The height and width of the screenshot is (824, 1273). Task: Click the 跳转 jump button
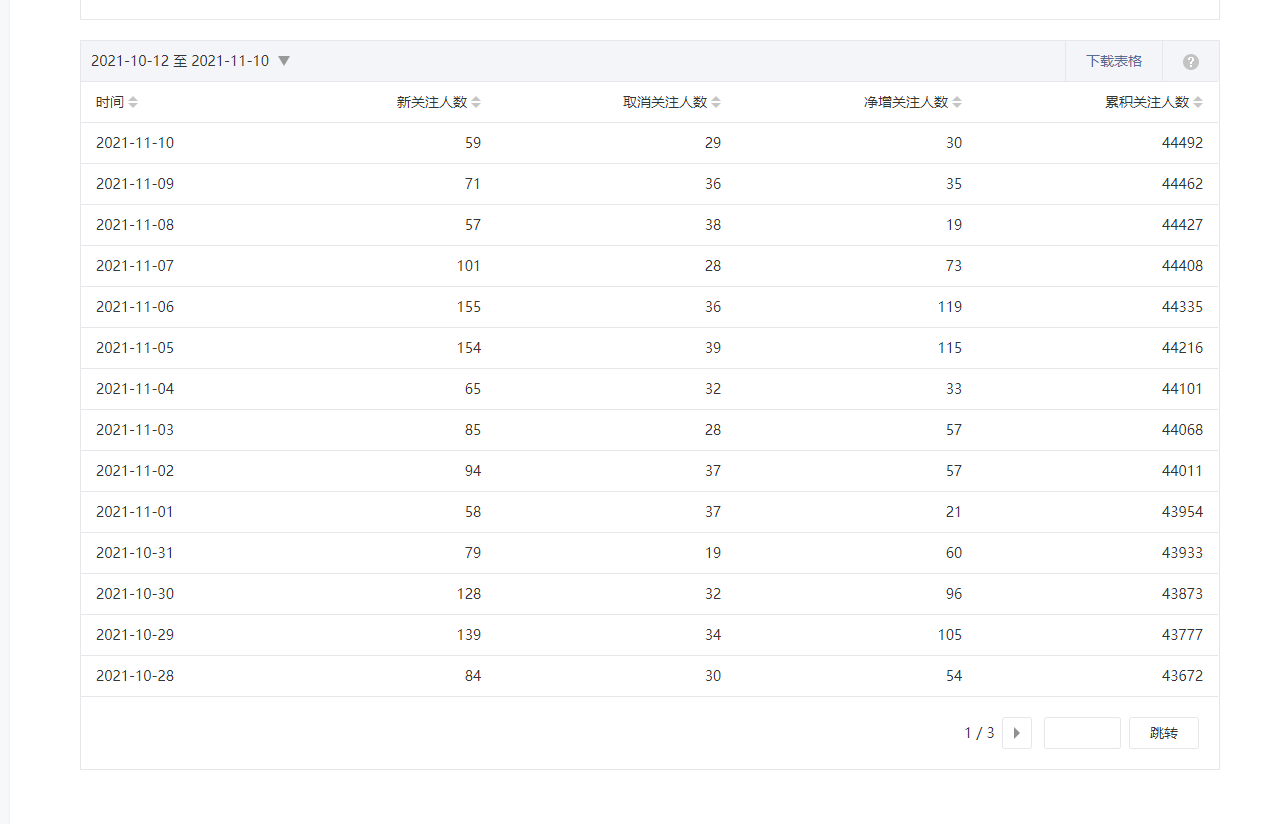pos(1163,733)
